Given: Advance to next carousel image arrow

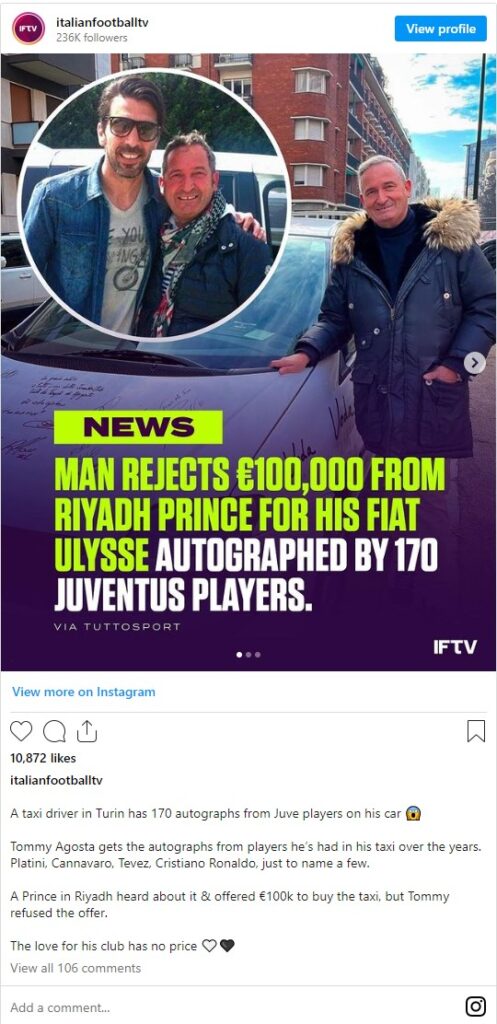Looking at the screenshot, I should pos(475,362).
